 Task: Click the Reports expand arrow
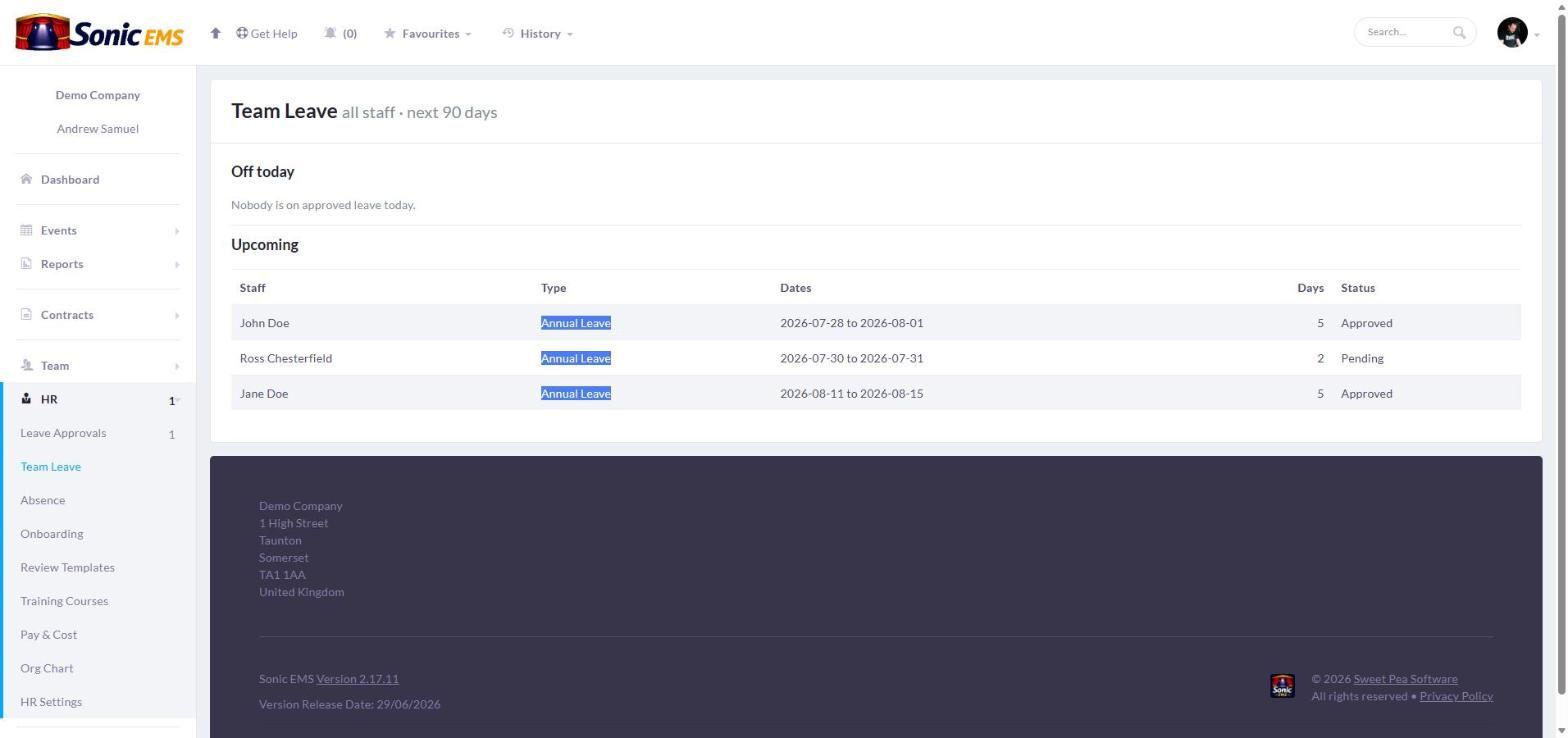(177, 265)
